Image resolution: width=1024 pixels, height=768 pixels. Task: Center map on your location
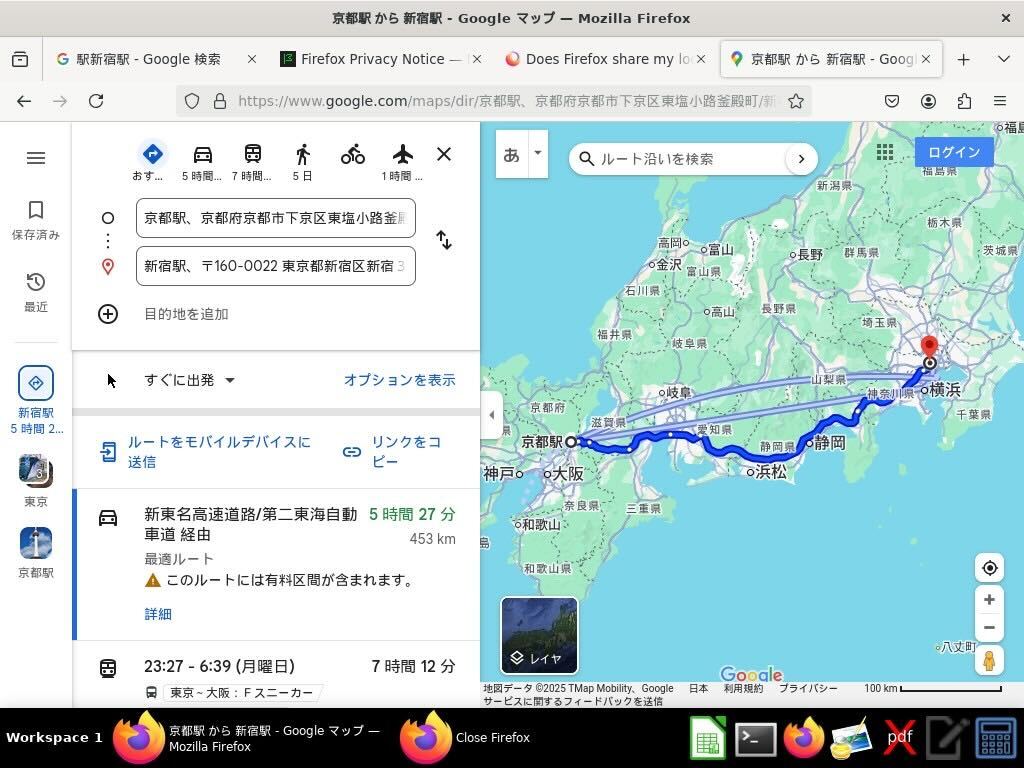click(989, 568)
